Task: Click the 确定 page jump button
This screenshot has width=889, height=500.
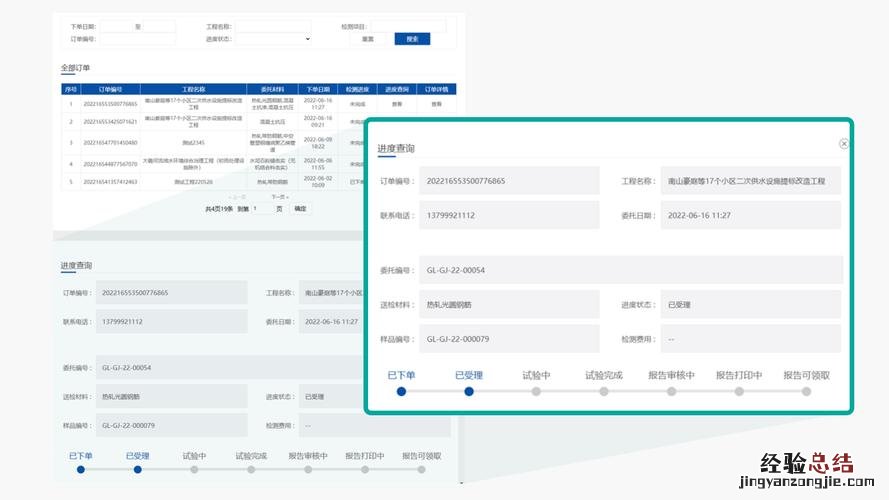Action: tap(300, 209)
